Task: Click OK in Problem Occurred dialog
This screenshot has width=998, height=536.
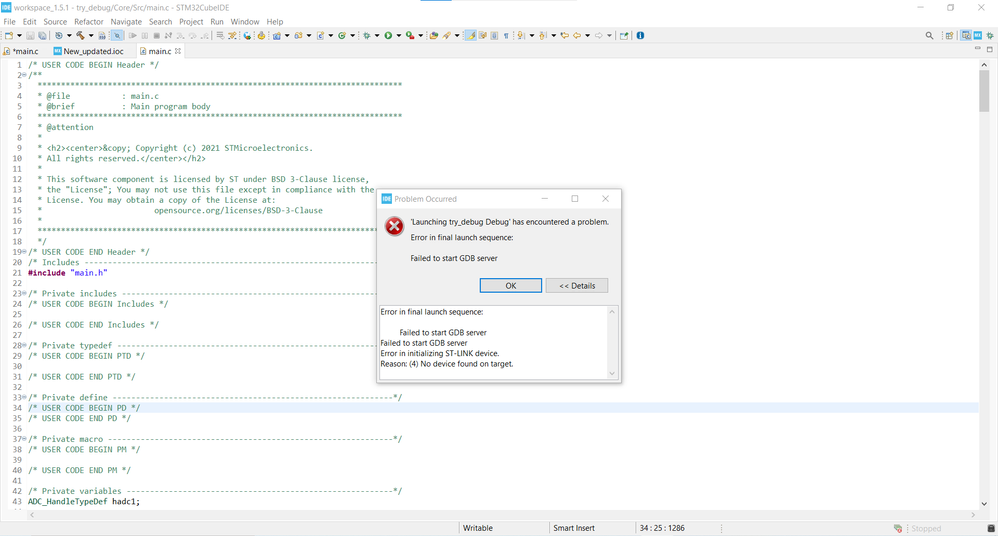Action: (510, 286)
